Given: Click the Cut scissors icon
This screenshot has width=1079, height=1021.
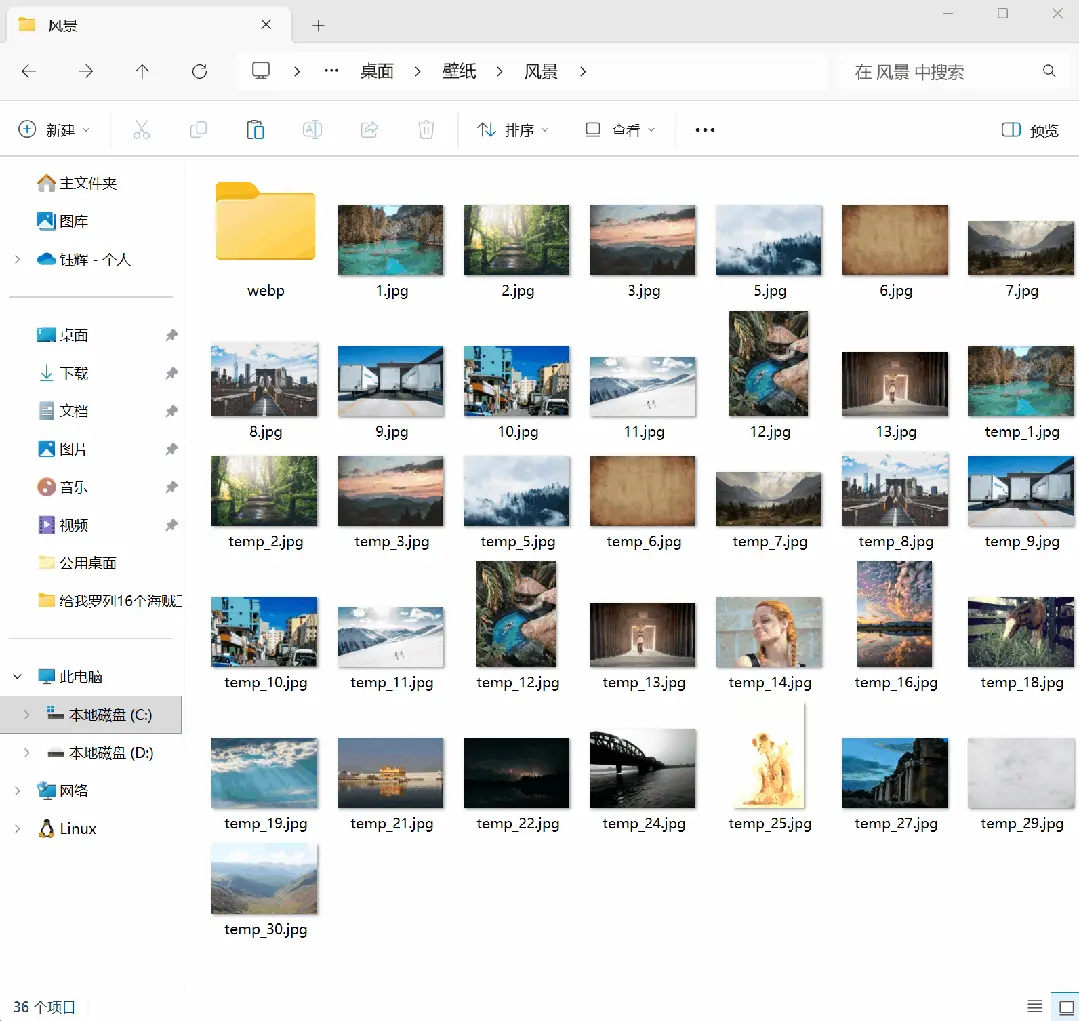Looking at the screenshot, I should [141, 130].
